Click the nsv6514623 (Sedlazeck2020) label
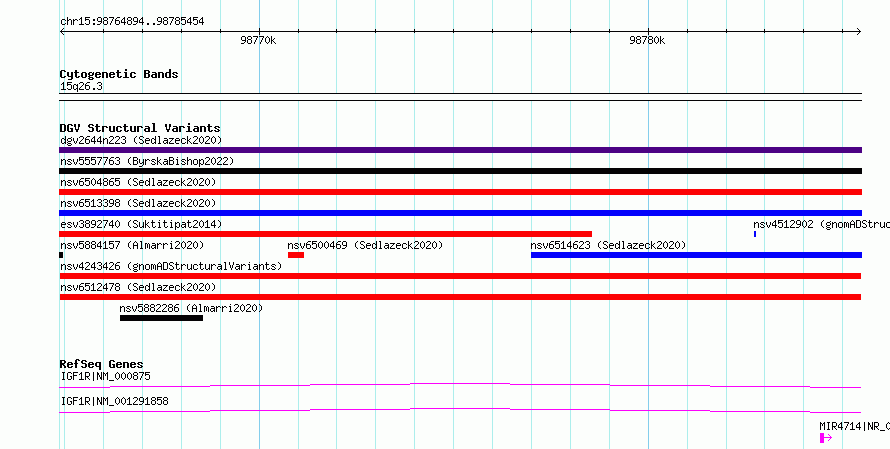The width and height of the screenshot is (890, 449). click(x=608, y=245)
